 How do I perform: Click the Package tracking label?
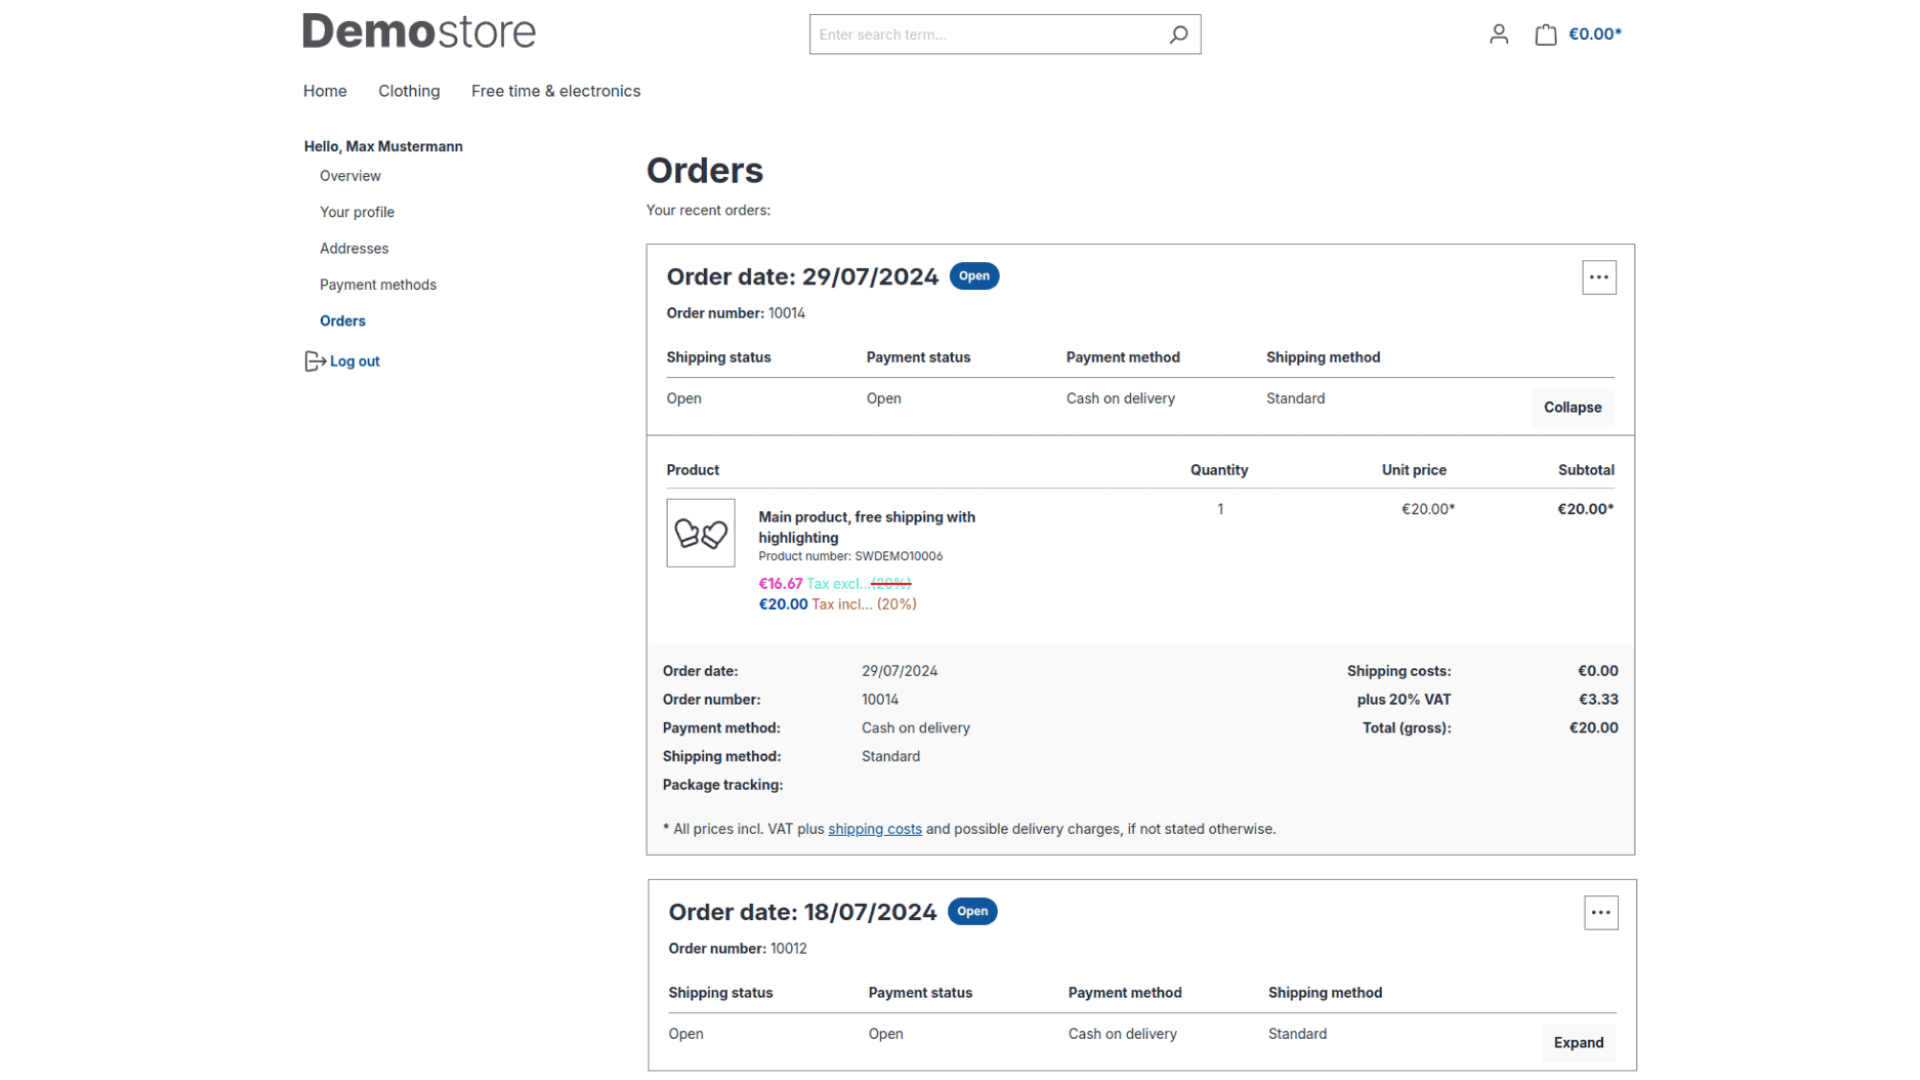[x=722, y=785]
